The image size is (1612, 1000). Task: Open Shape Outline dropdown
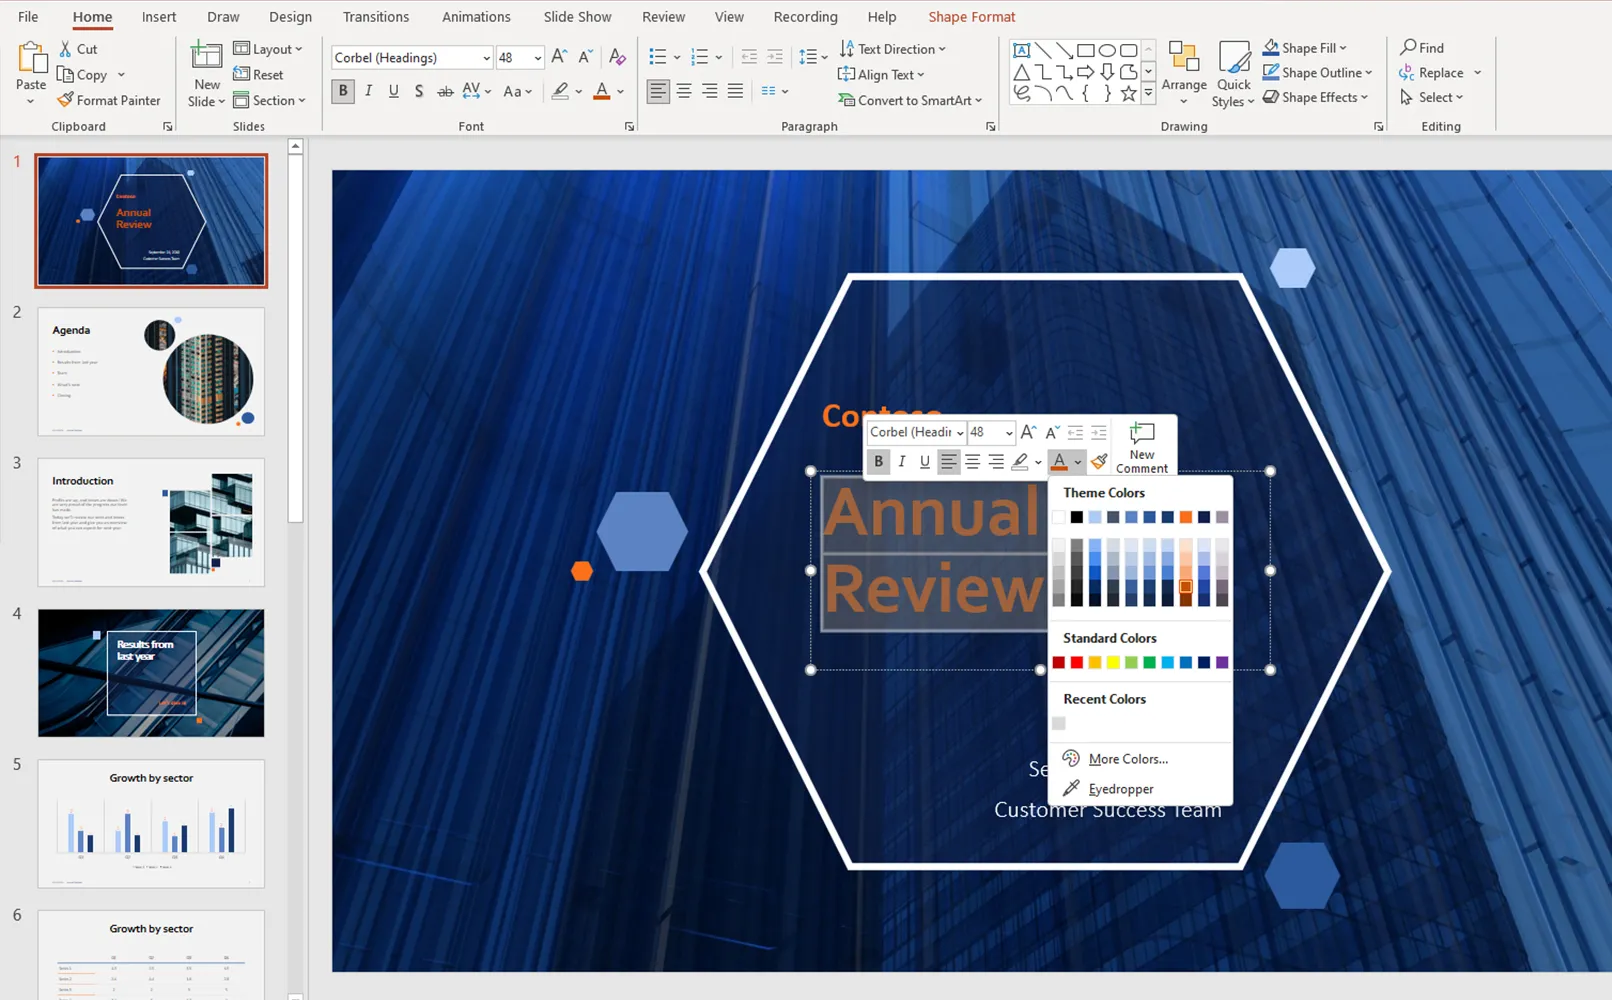tap(1316, 72)
